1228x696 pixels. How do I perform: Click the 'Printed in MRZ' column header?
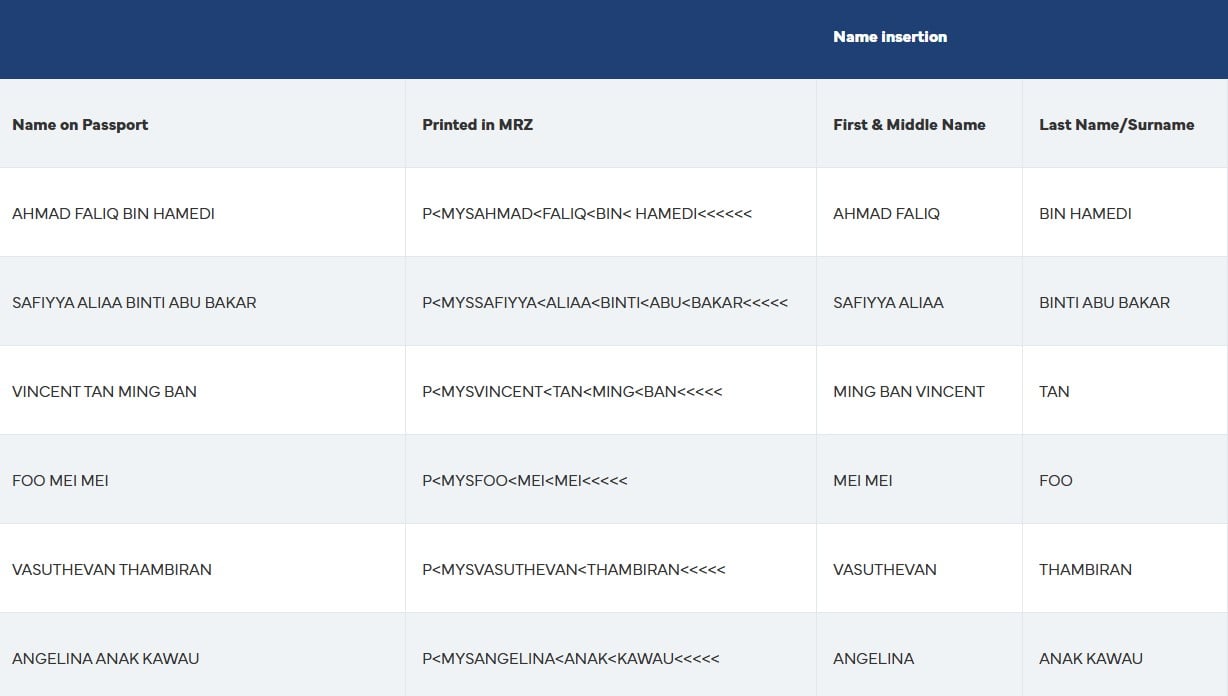coord(477,125)
